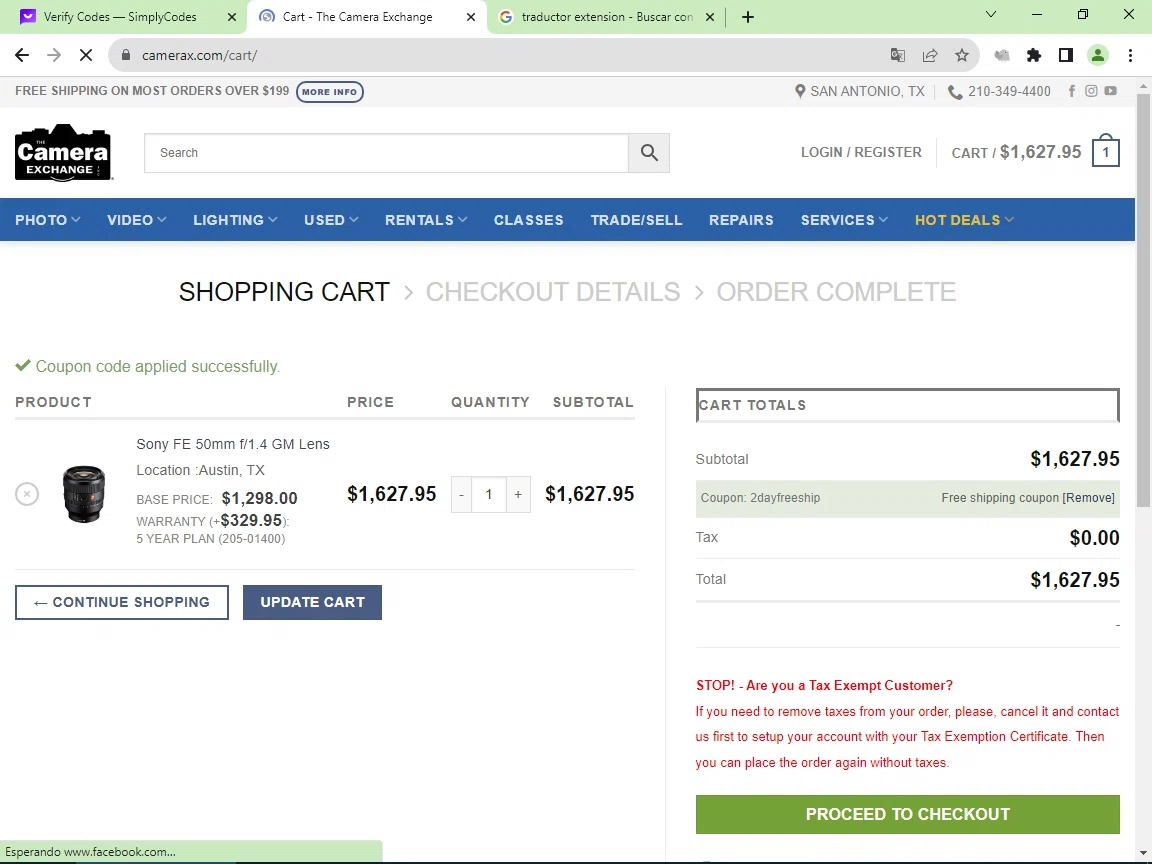The width and height of the screenshot is (1152, 864).
Task: Switch to Verify Codes SimplyCodes tab
Action: click(120, 17)
